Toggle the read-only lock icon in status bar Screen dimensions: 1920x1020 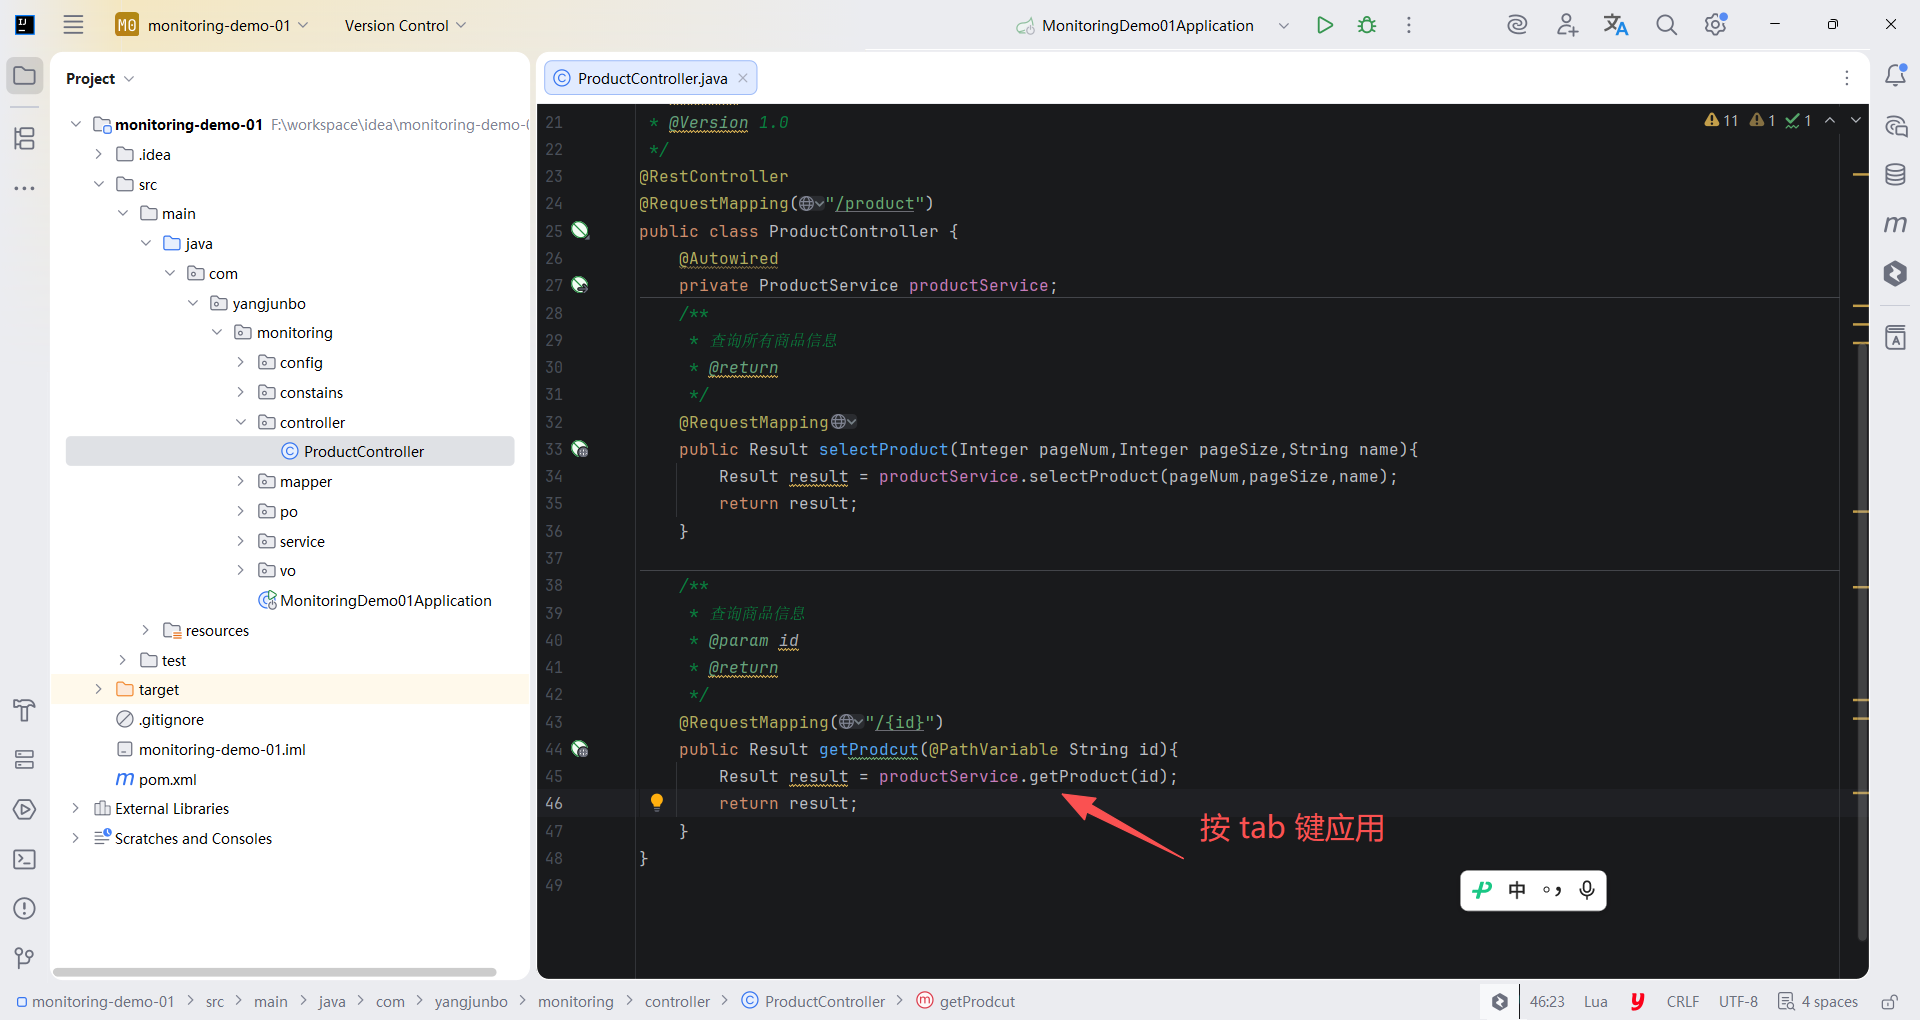click(x=1889, y=1001)
